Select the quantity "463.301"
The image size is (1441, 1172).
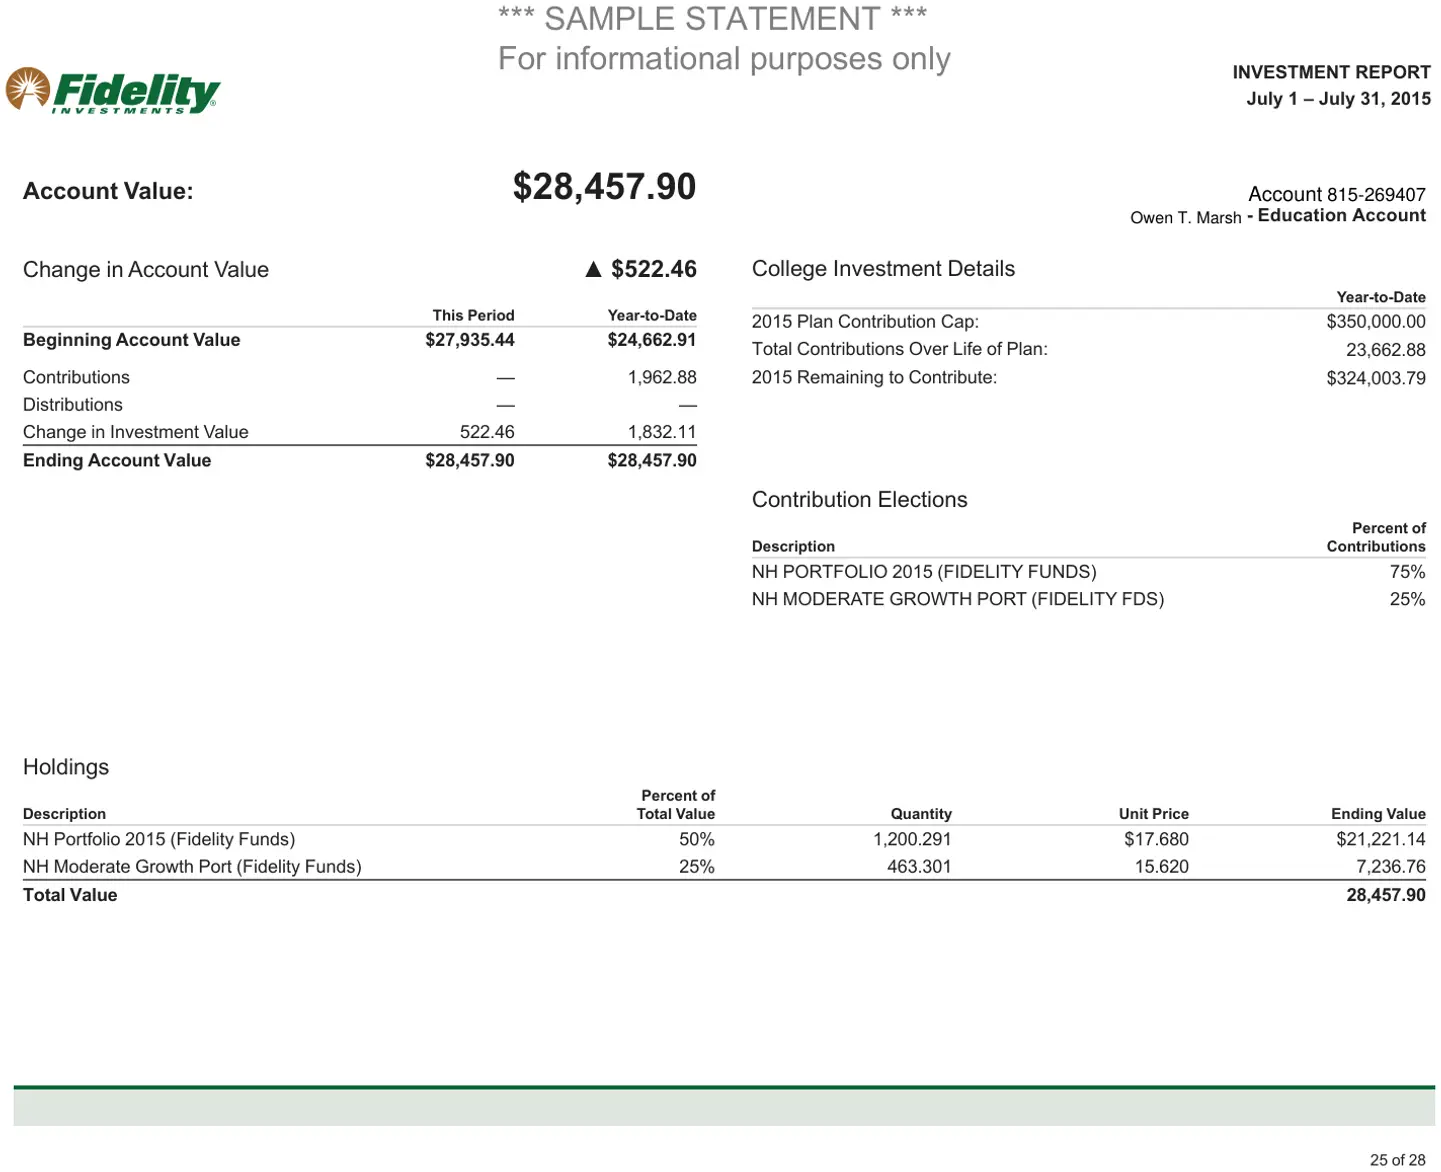919,867
